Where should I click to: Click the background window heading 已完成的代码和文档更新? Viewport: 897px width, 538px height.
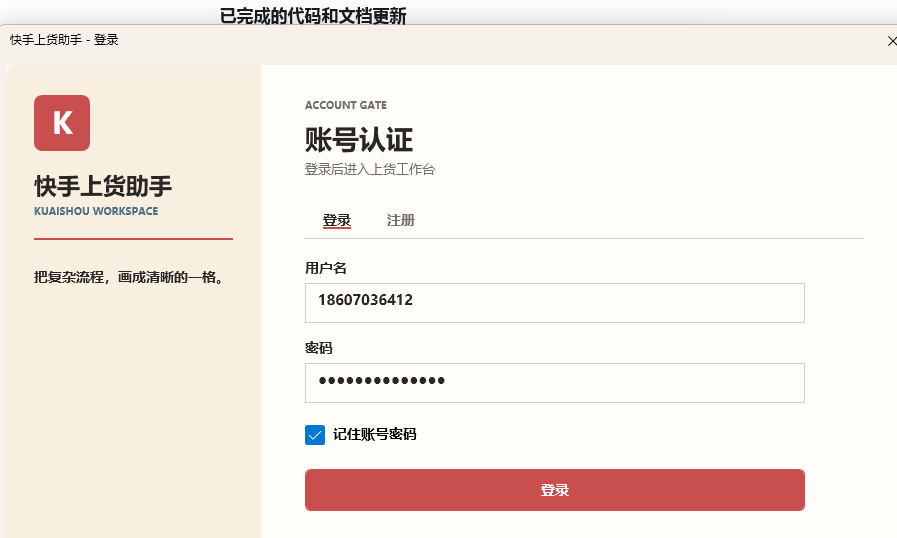click(313, 15)
